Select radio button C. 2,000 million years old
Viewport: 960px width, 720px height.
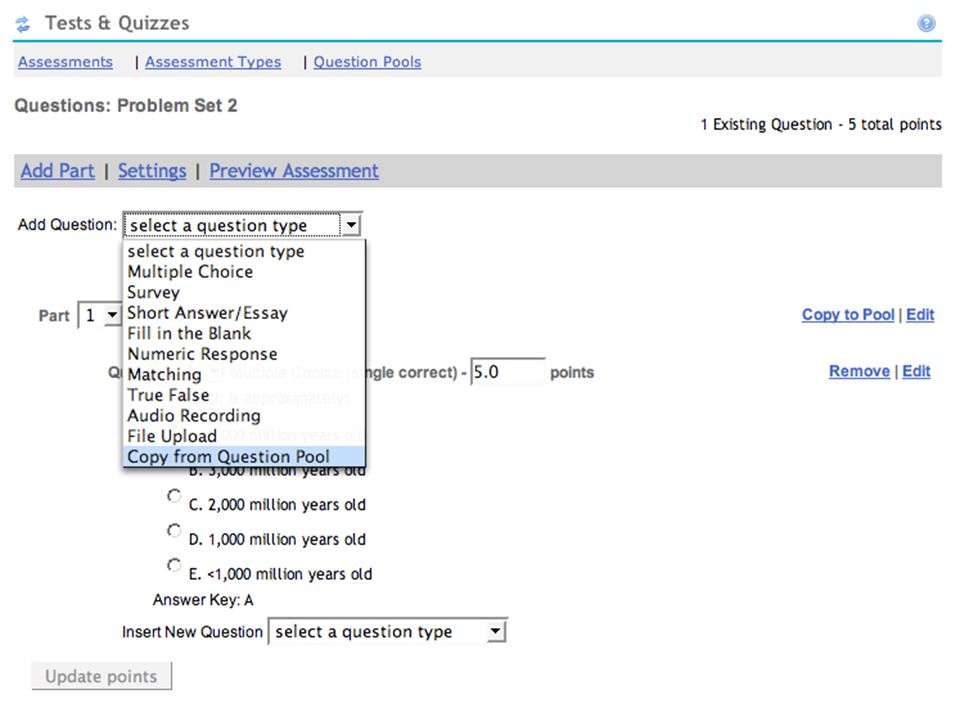[x=174, y=495]
